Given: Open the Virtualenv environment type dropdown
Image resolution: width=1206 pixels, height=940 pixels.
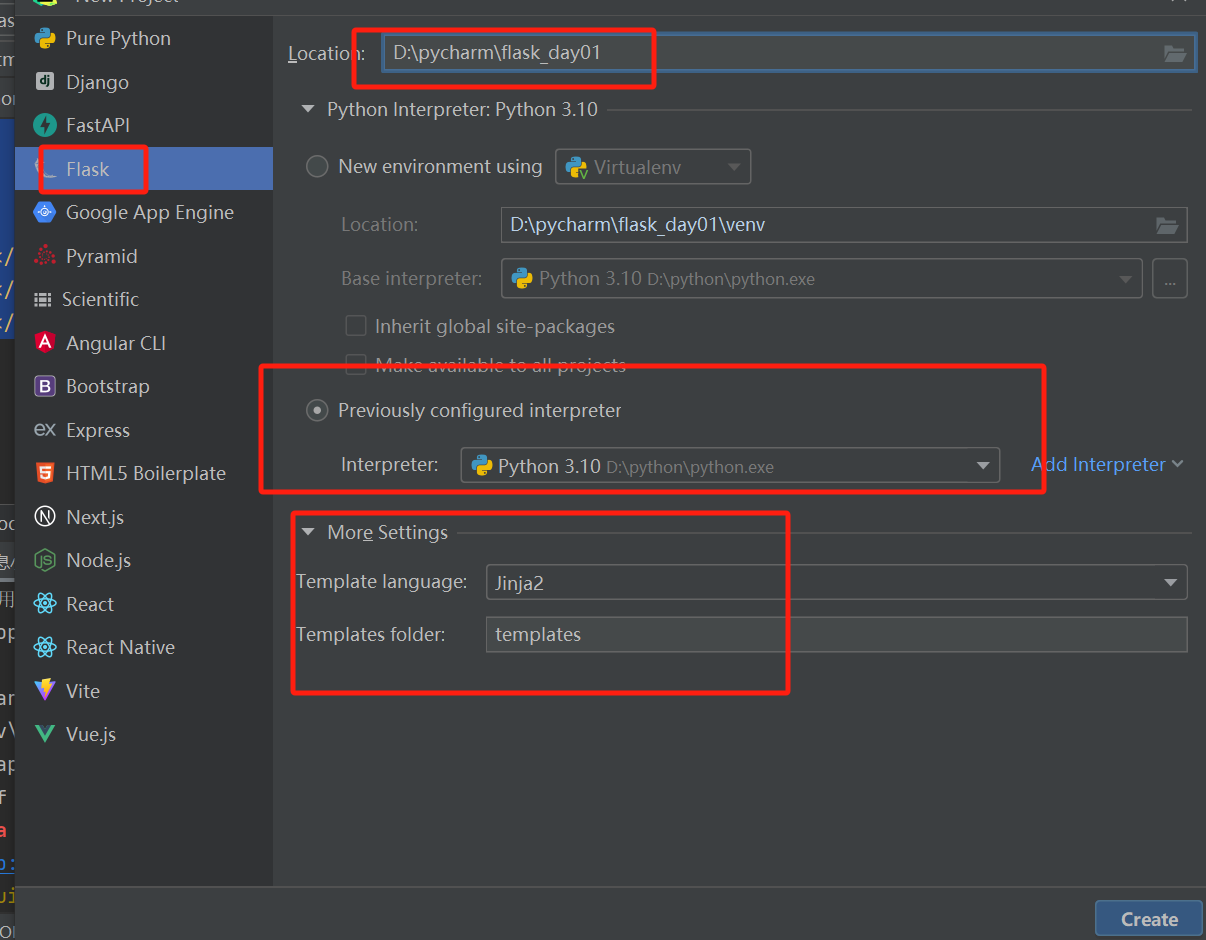Looking at the screenshot, I should (x=653, y=167).
